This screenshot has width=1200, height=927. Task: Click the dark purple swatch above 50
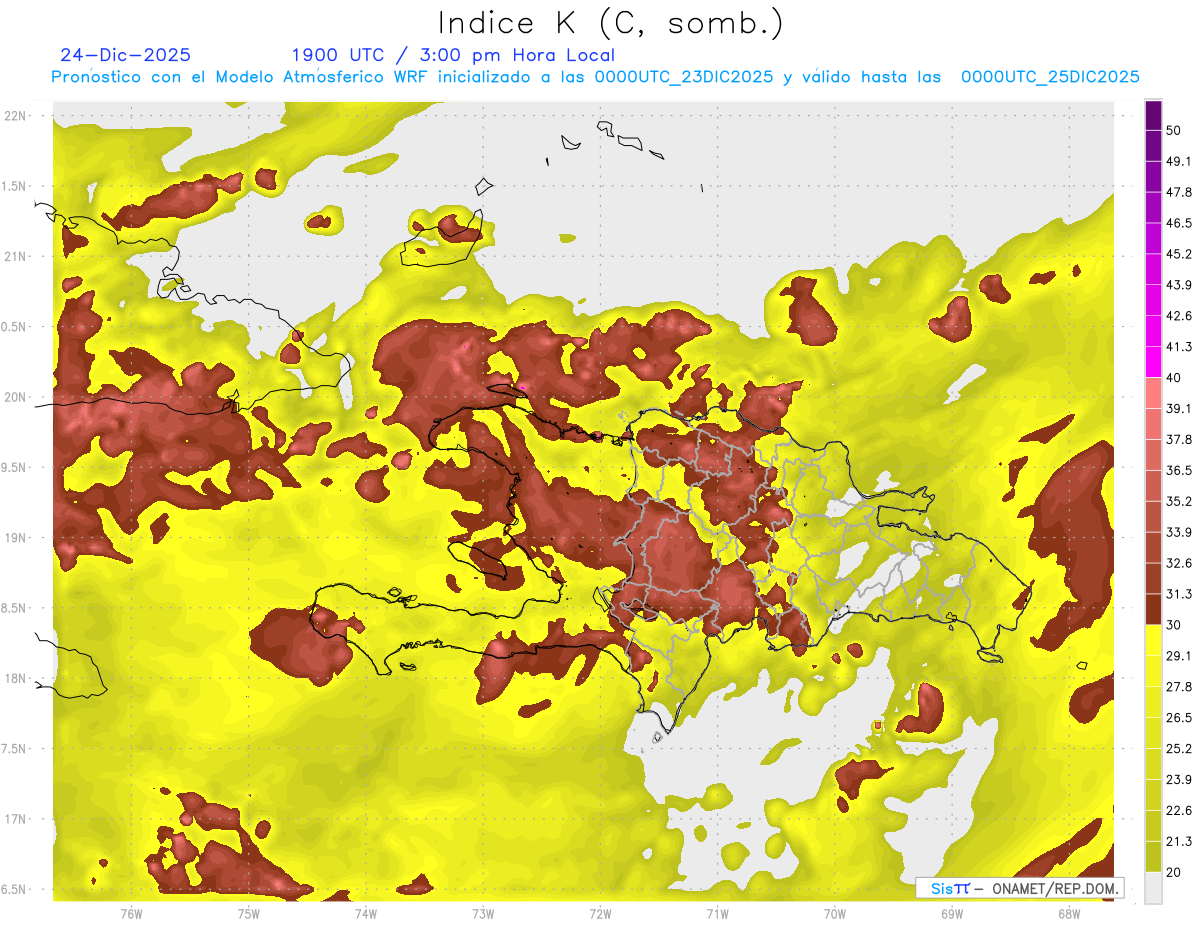(x=1153, y=116)
